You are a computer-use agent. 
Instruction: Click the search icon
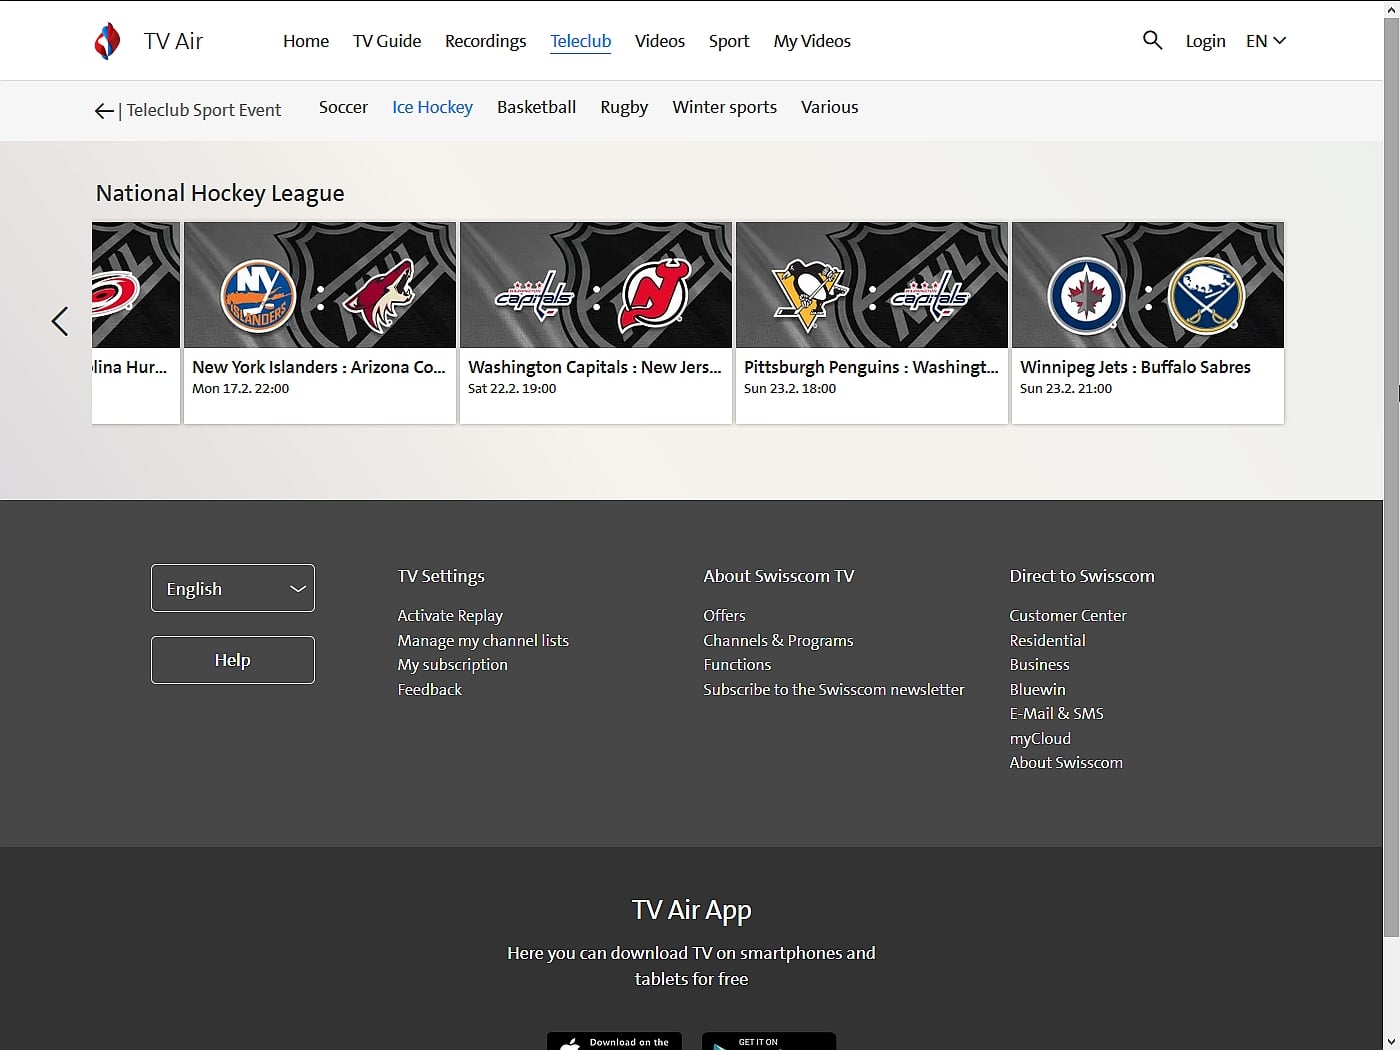coord(1152,40)
